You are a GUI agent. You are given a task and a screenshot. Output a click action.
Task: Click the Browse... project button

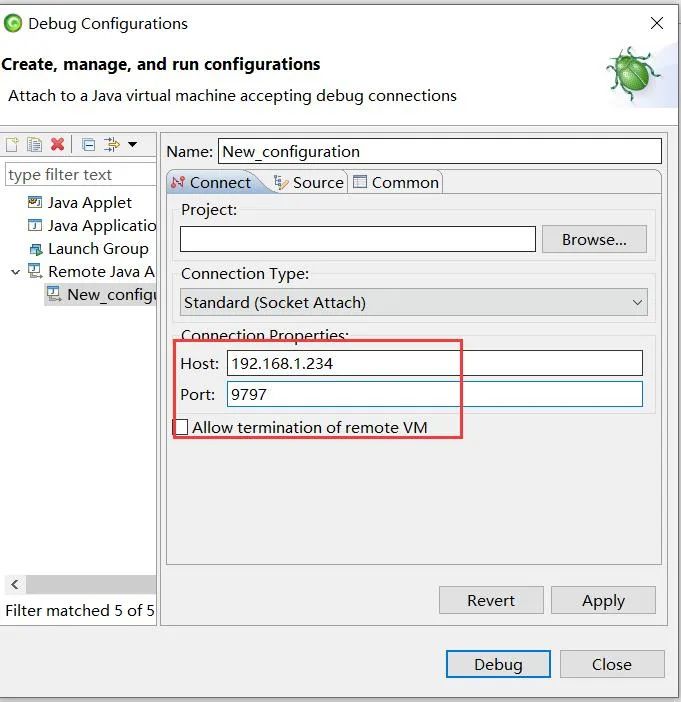[594, 239]
